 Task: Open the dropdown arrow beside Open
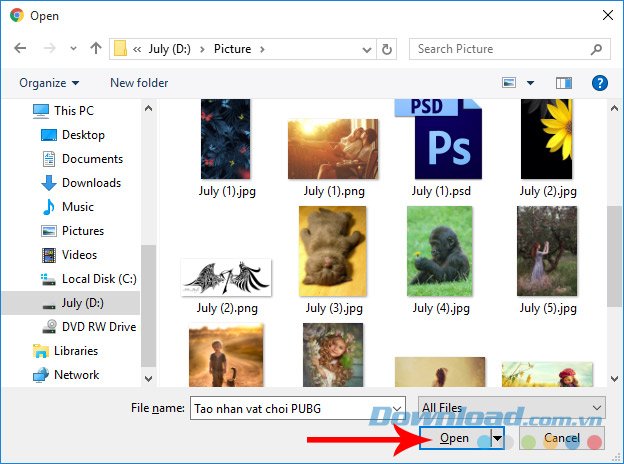point(497,438)
